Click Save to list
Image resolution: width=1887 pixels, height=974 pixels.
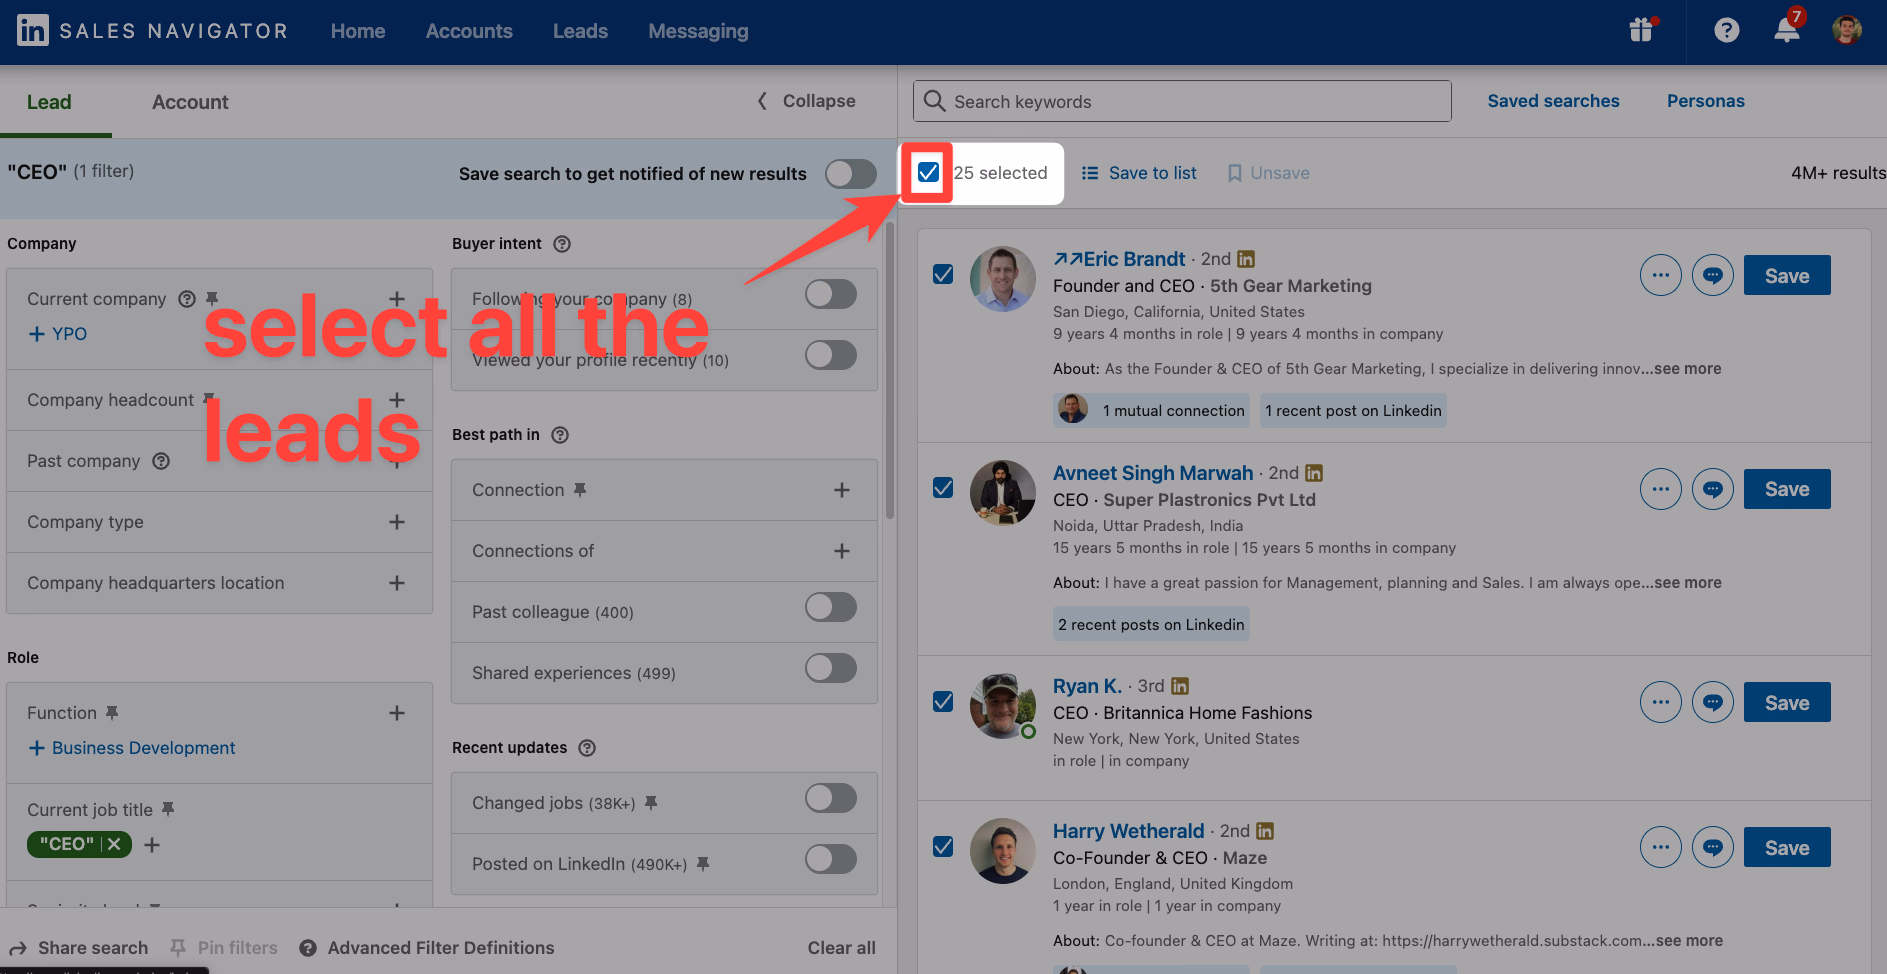coord(1140,173)
